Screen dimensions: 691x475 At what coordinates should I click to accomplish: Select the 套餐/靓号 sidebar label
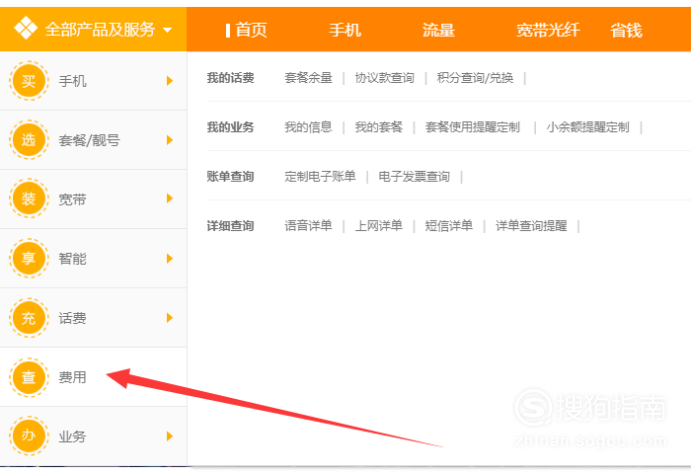click(x=89, y=140)
